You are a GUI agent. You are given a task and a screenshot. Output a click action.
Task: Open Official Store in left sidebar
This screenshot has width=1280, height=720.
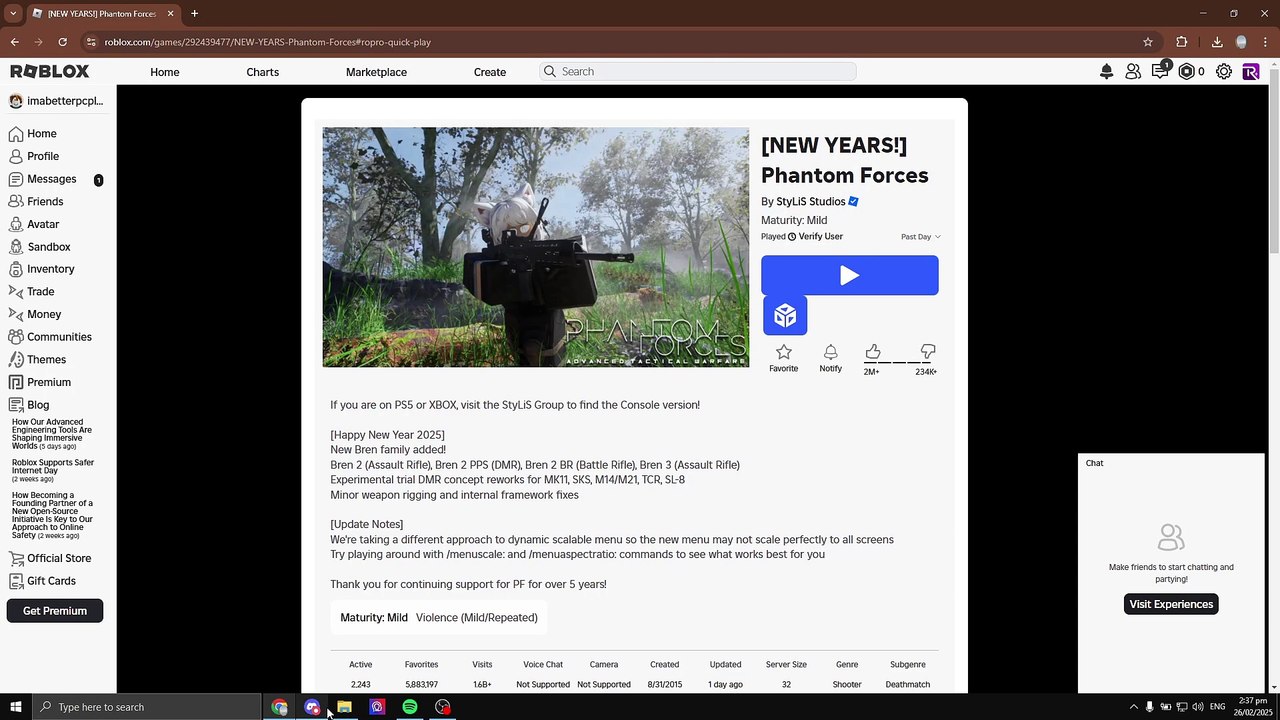coord(50,559)
